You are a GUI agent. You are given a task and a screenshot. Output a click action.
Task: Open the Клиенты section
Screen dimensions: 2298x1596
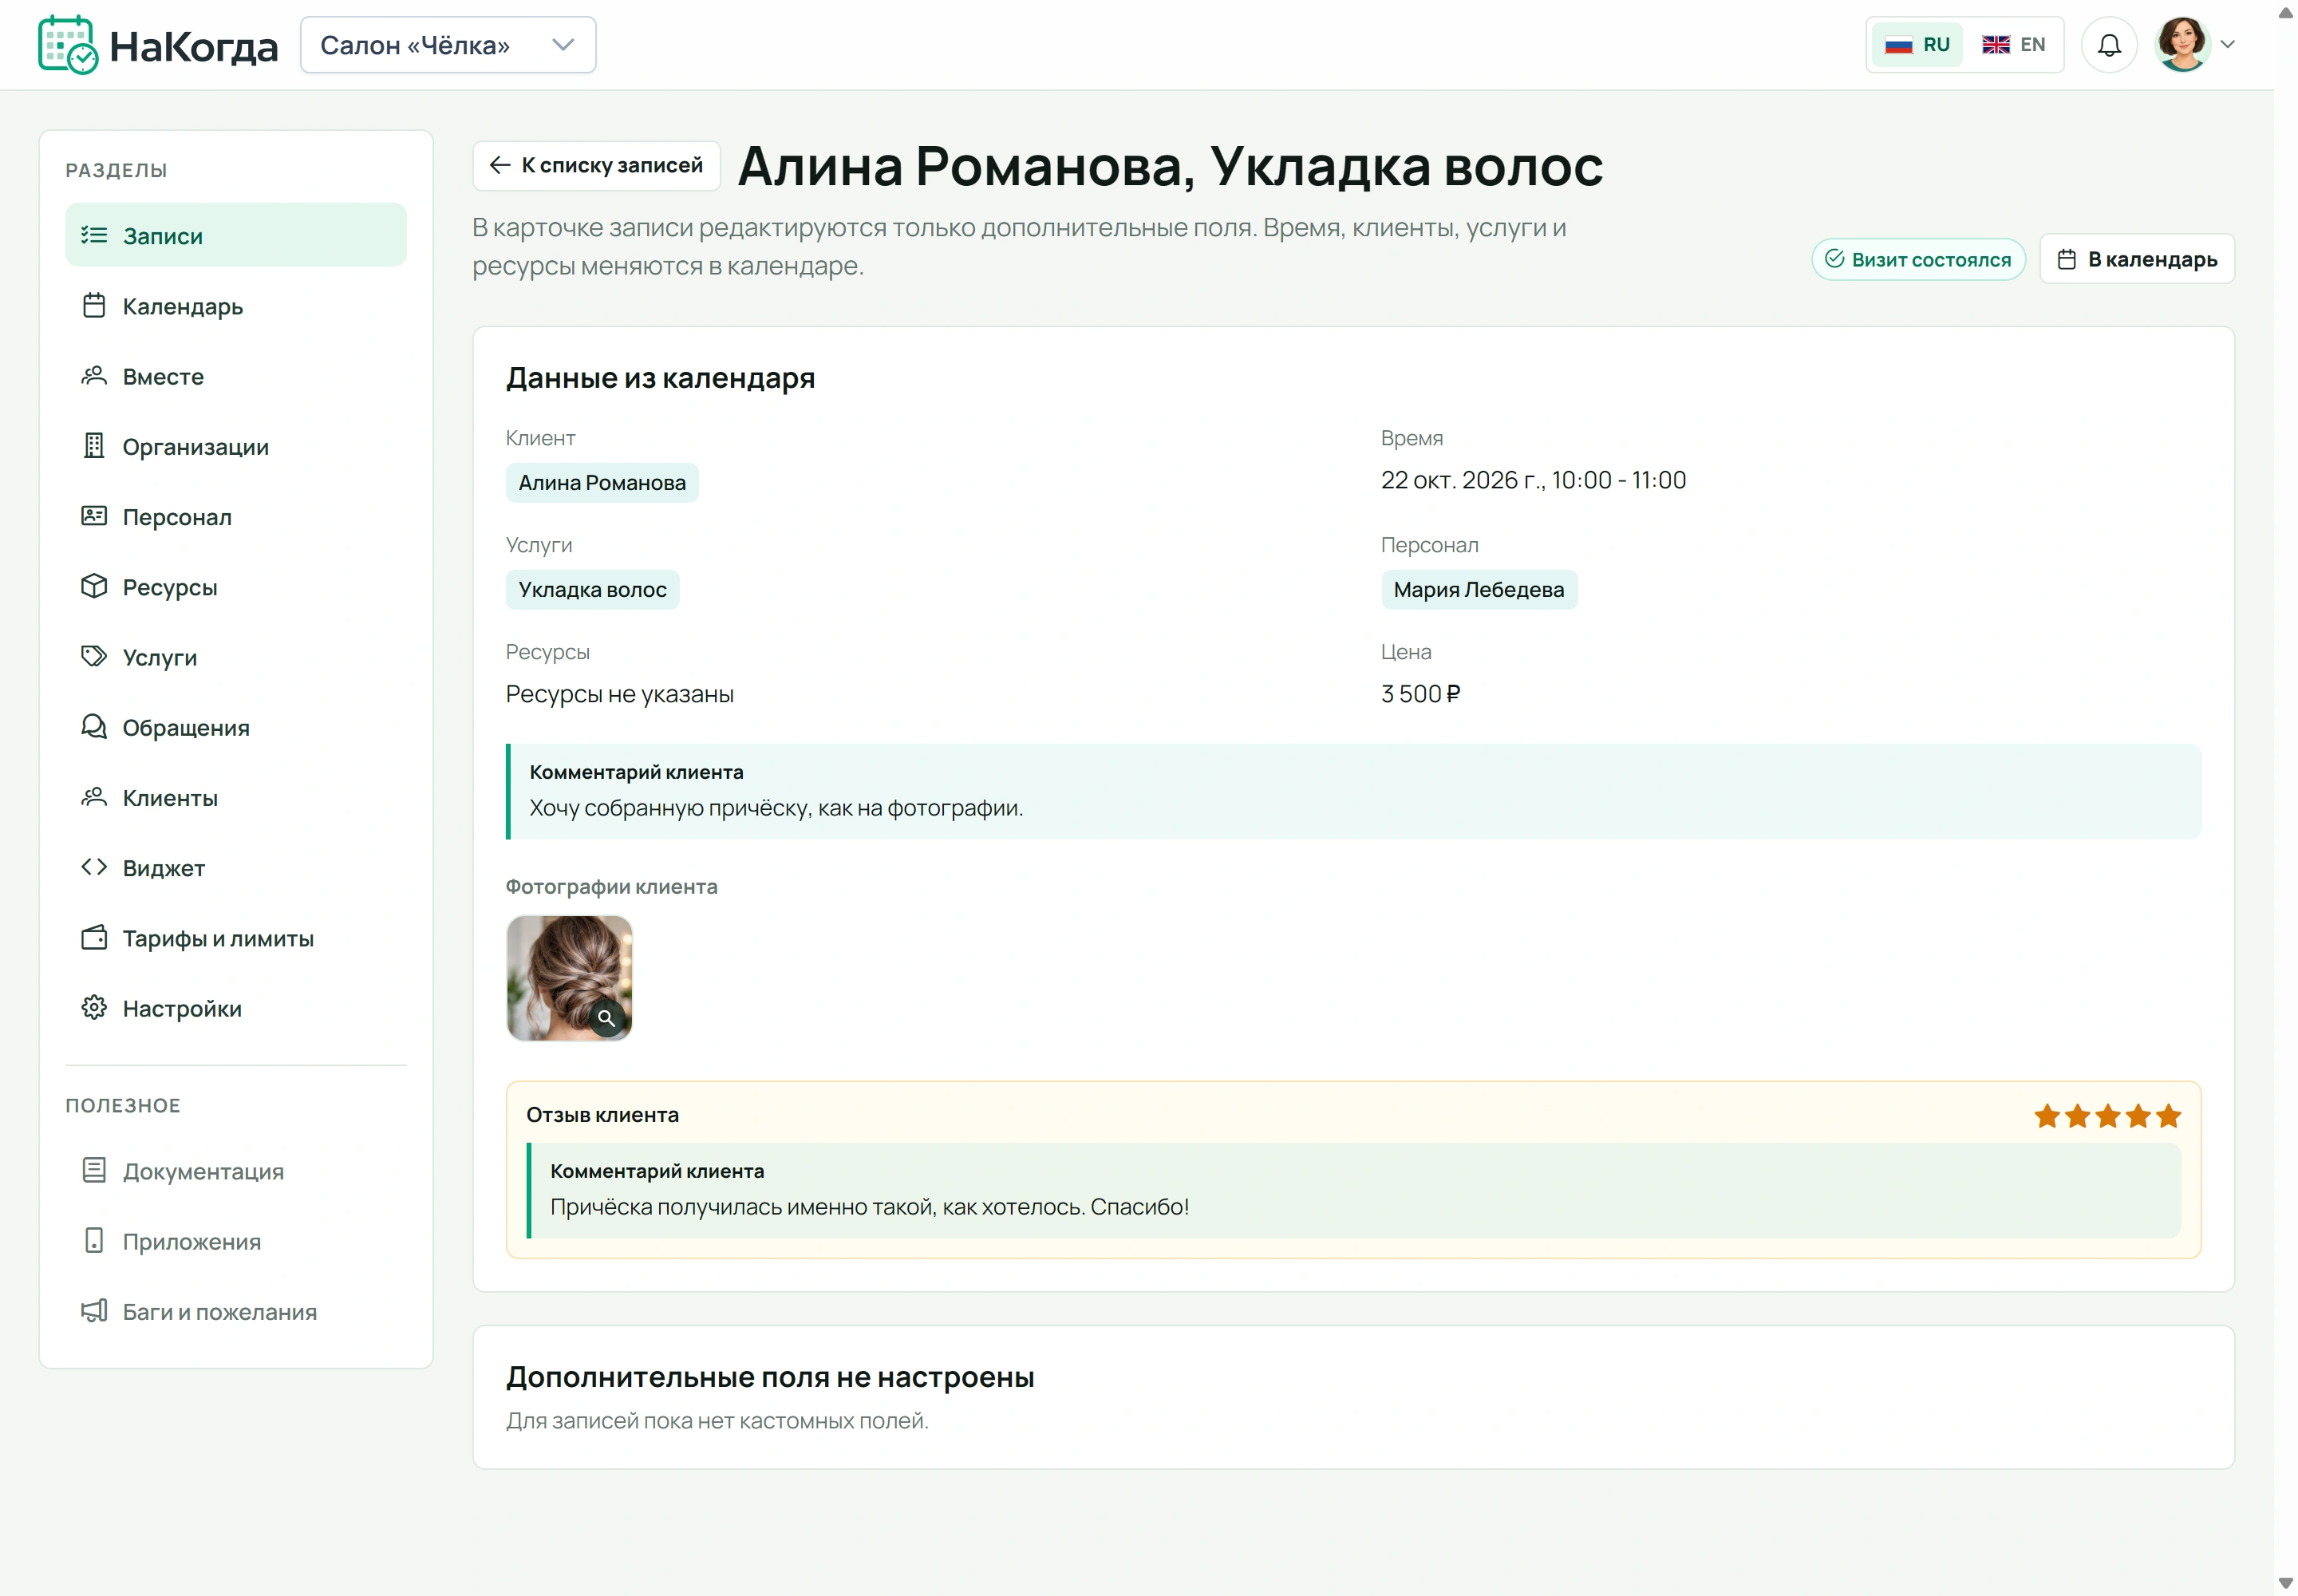click(236, 797)
